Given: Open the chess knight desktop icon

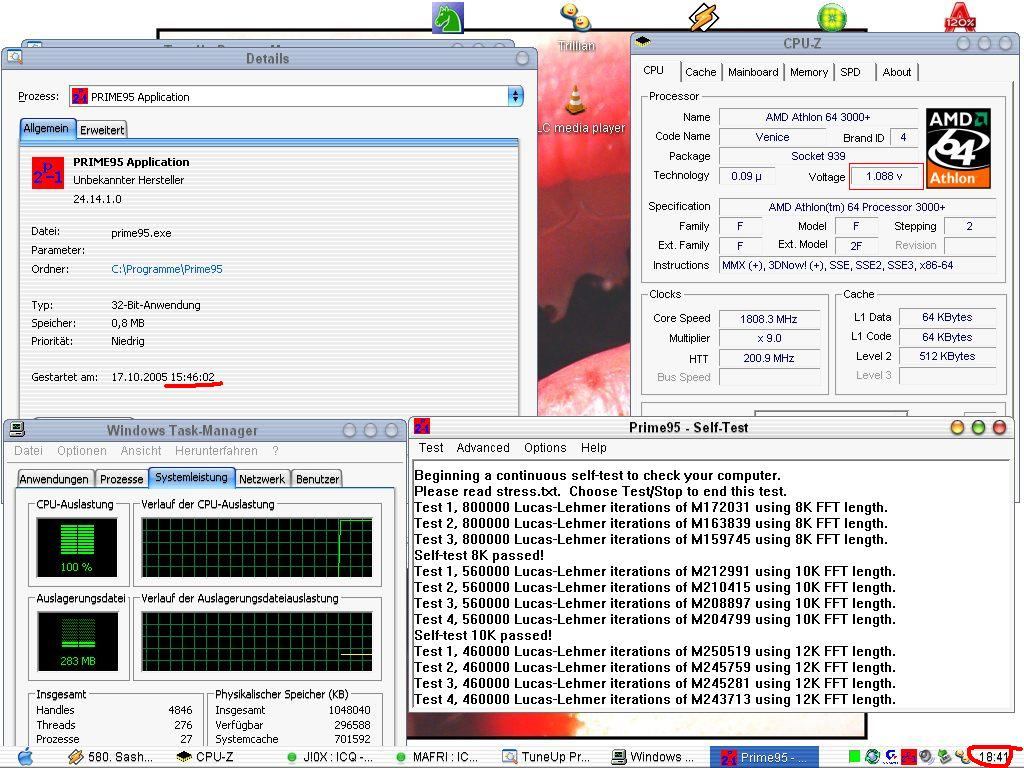Looking at the screenshot, I should tap(448, 17).
